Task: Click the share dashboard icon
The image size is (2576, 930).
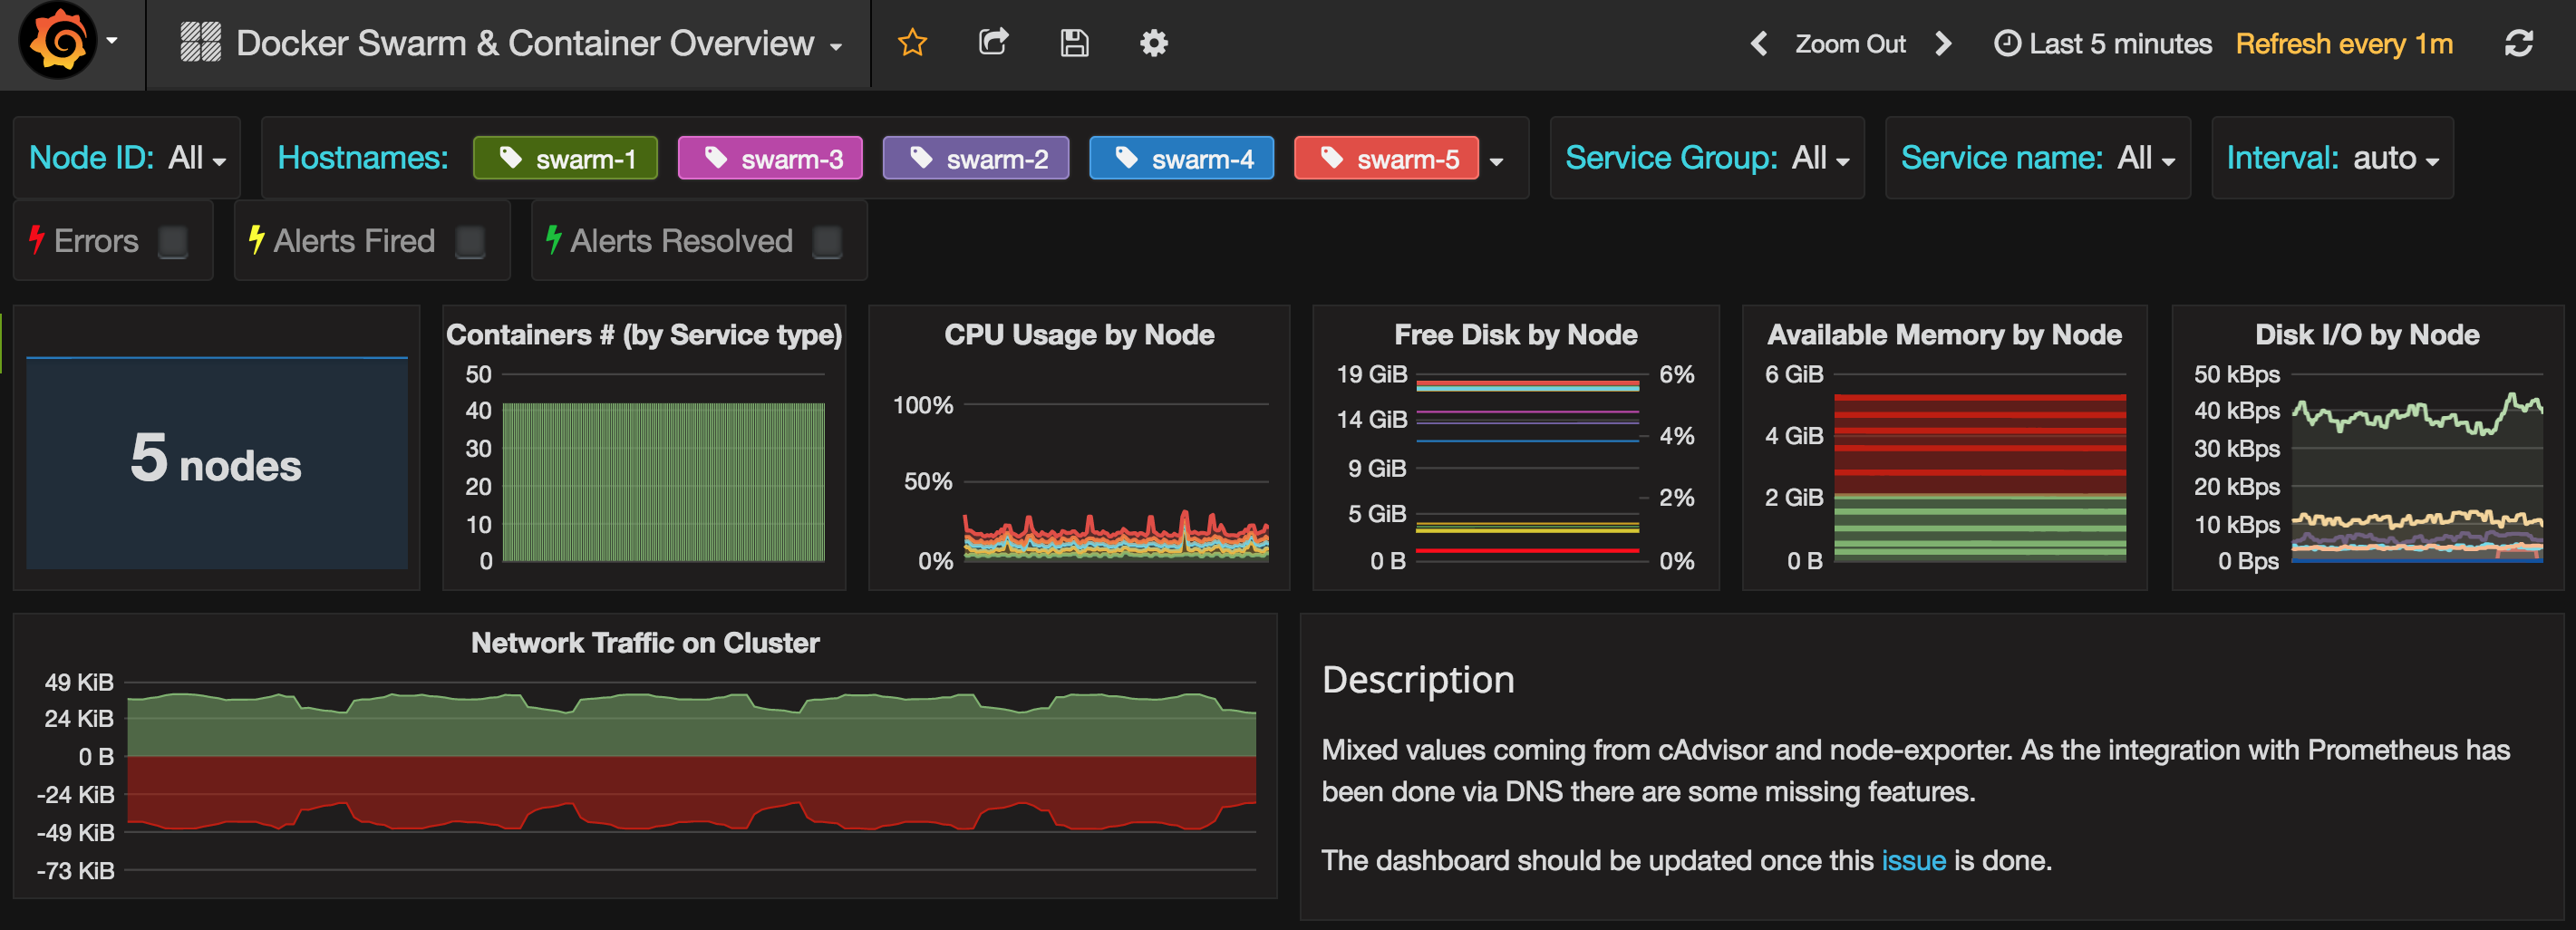Action: click(993, 43)
